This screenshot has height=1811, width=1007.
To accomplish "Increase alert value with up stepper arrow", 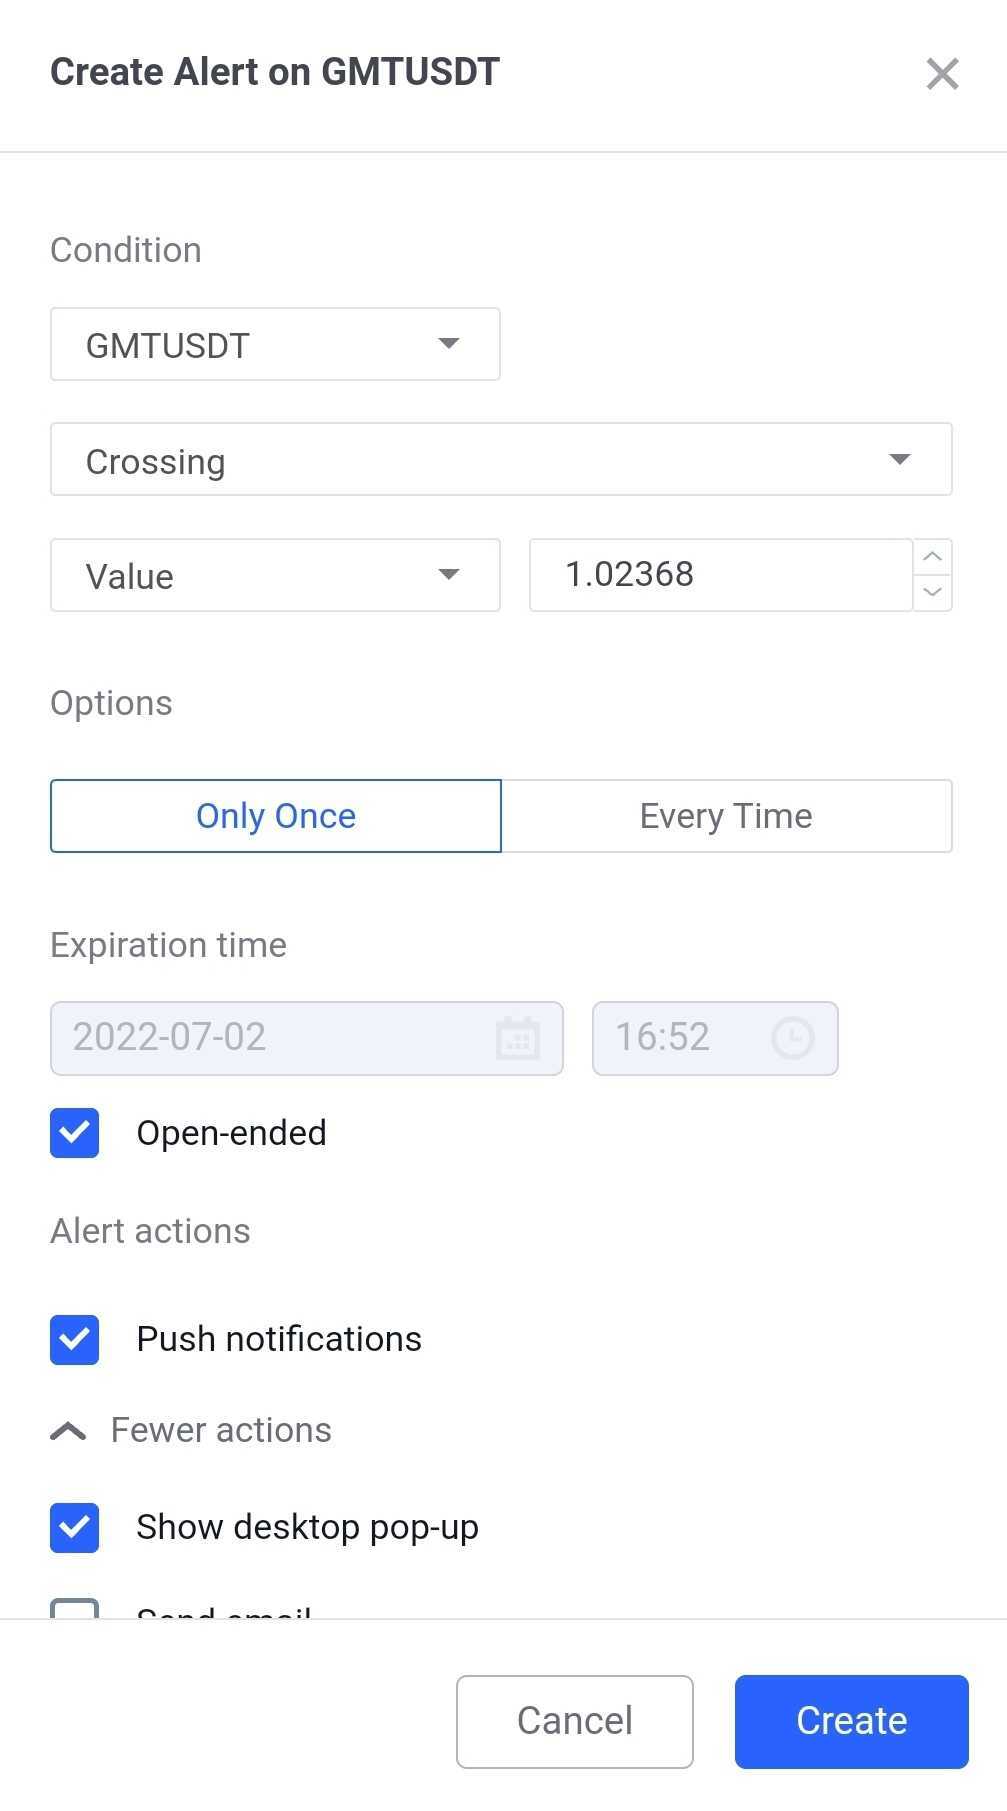I will point(931,557).
